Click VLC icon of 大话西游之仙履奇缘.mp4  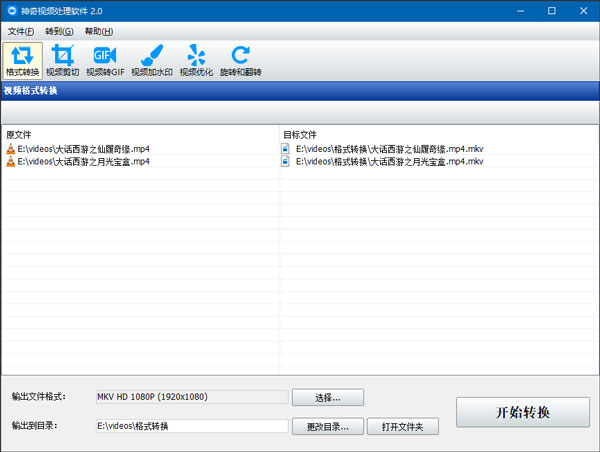coord(11,149)
